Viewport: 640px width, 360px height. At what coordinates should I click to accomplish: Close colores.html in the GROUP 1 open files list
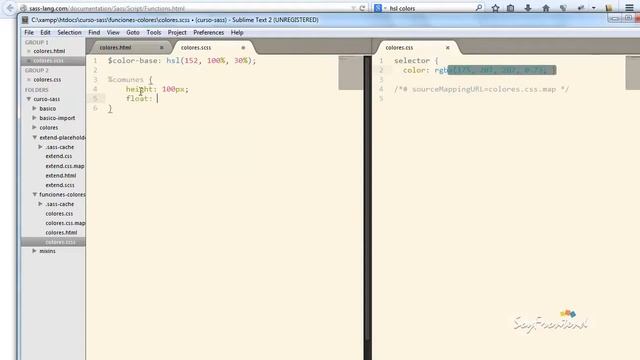coord(29,51)
